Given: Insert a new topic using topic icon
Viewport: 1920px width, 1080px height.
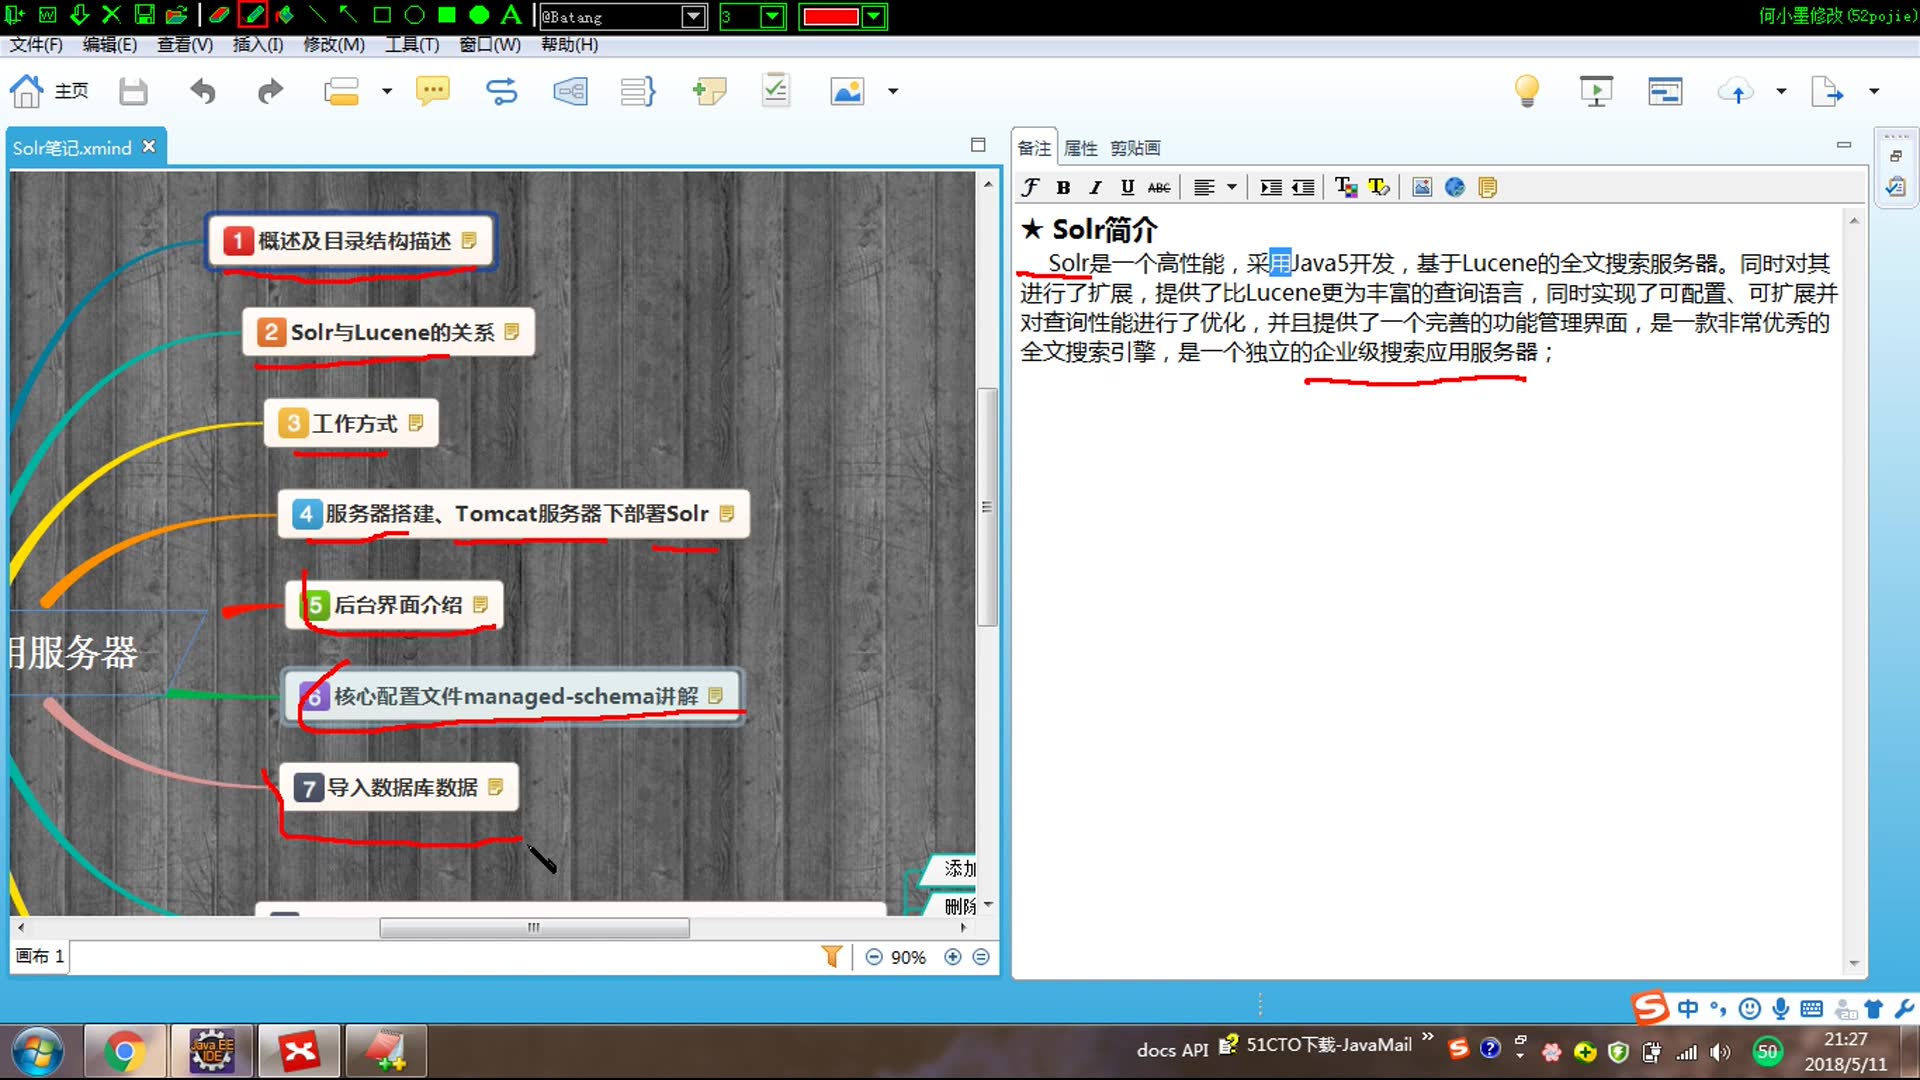Looking at the screenshot, I should (x=341, y=92).
